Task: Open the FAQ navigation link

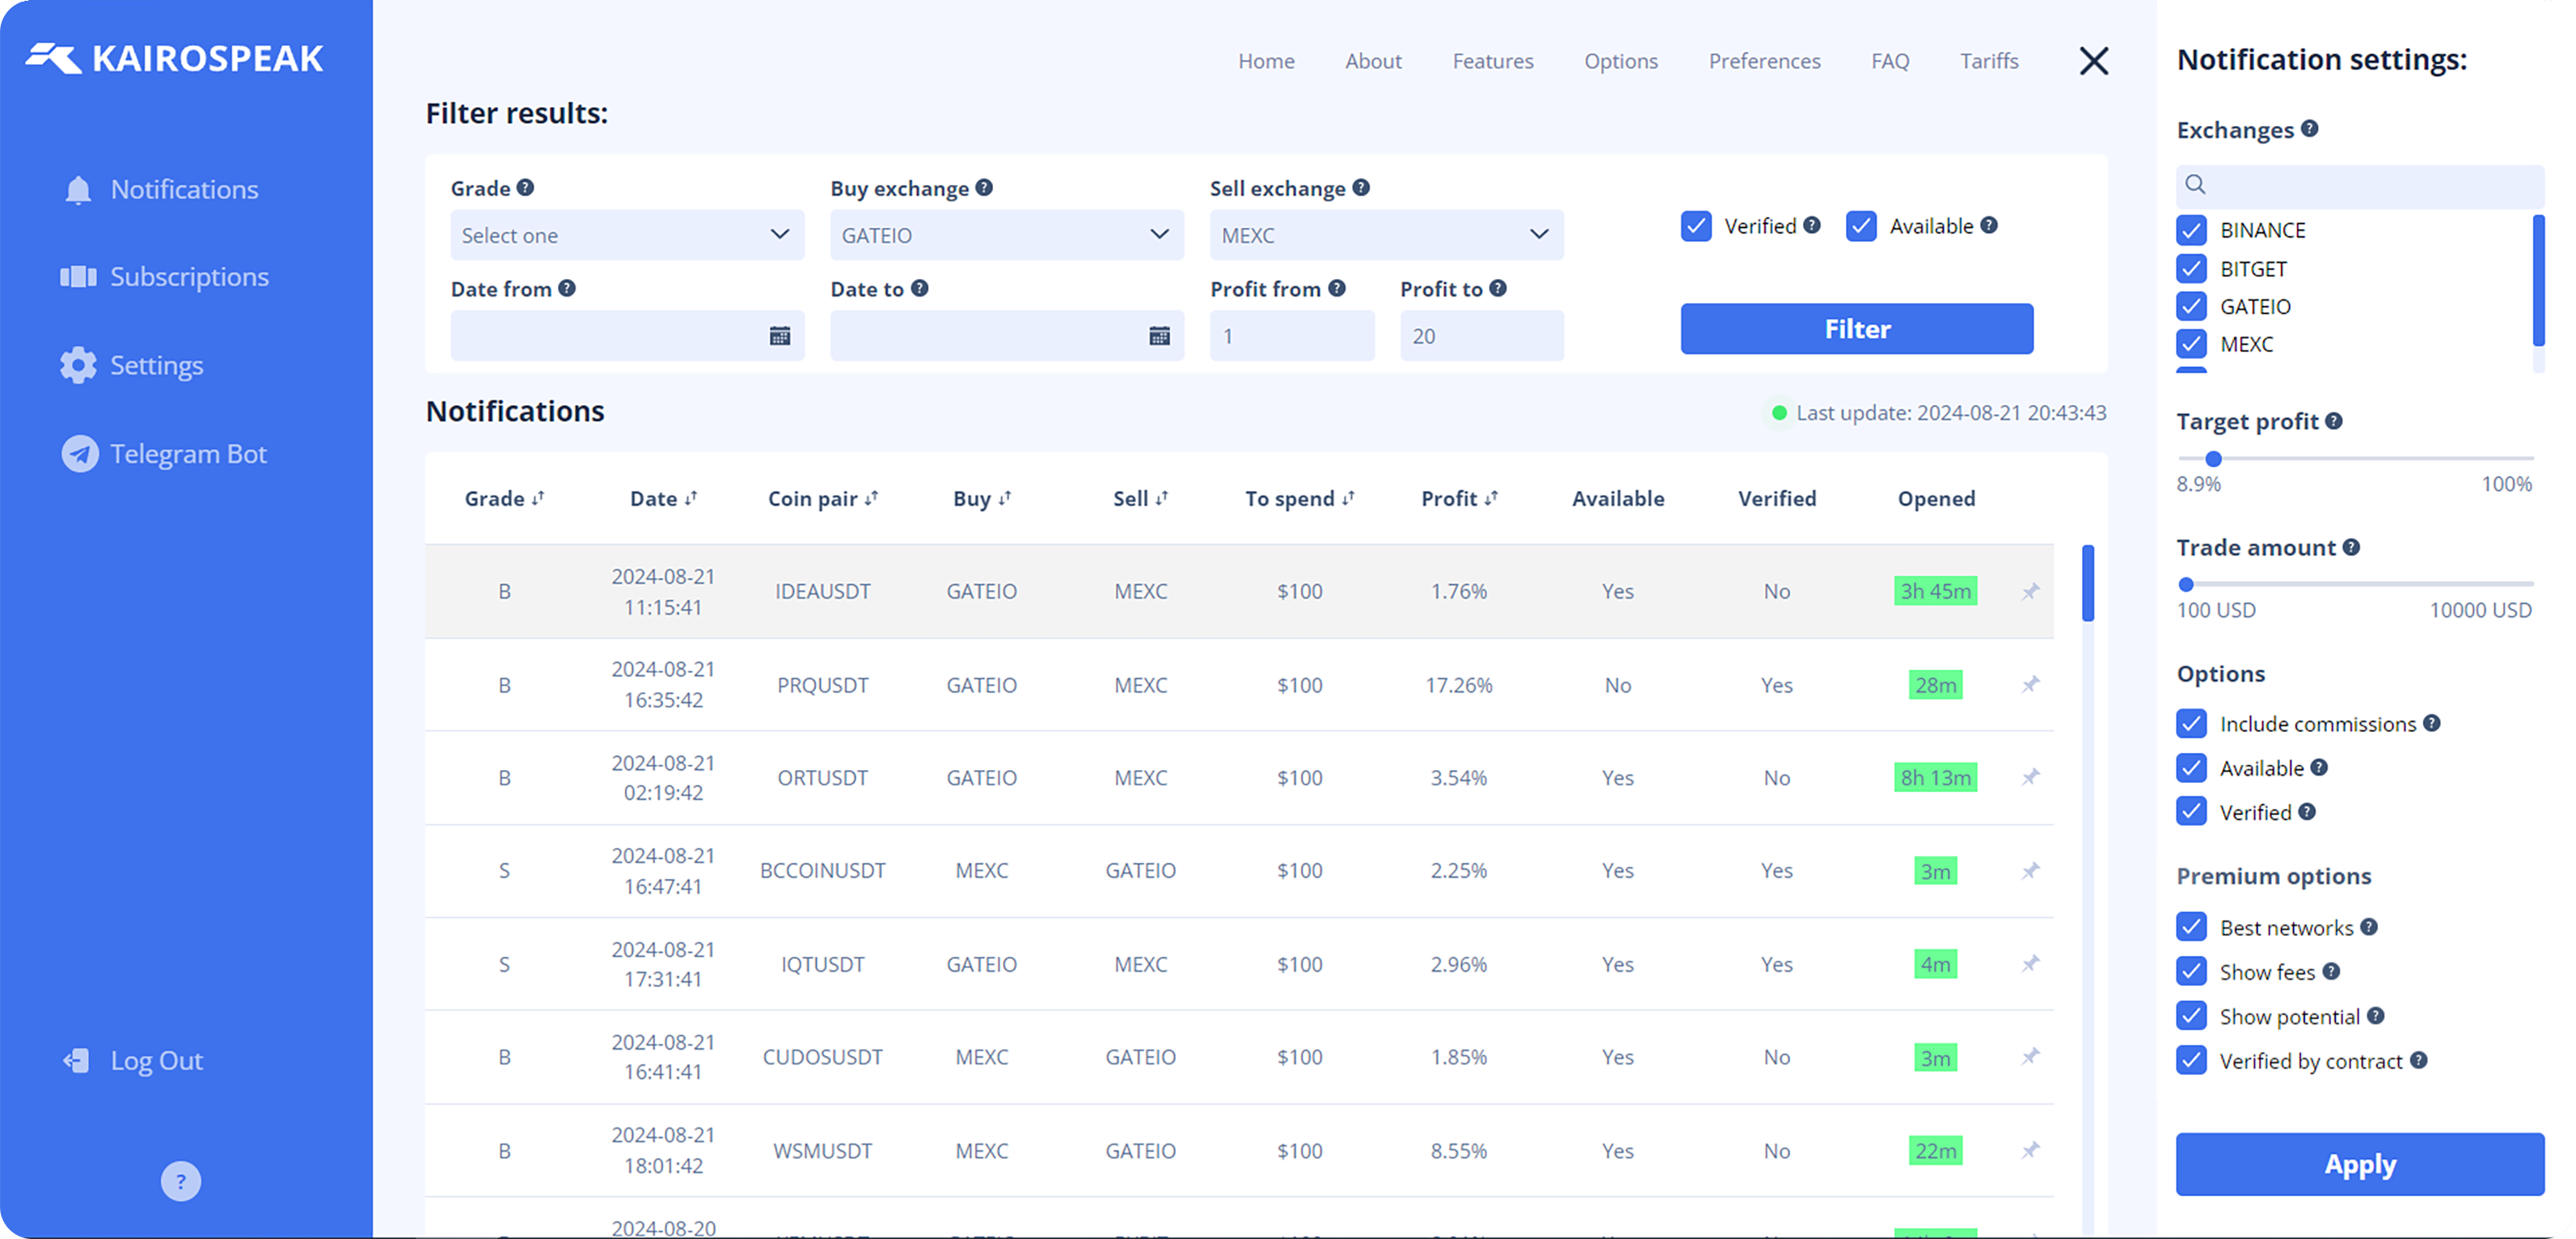Action: point(1890,61)
